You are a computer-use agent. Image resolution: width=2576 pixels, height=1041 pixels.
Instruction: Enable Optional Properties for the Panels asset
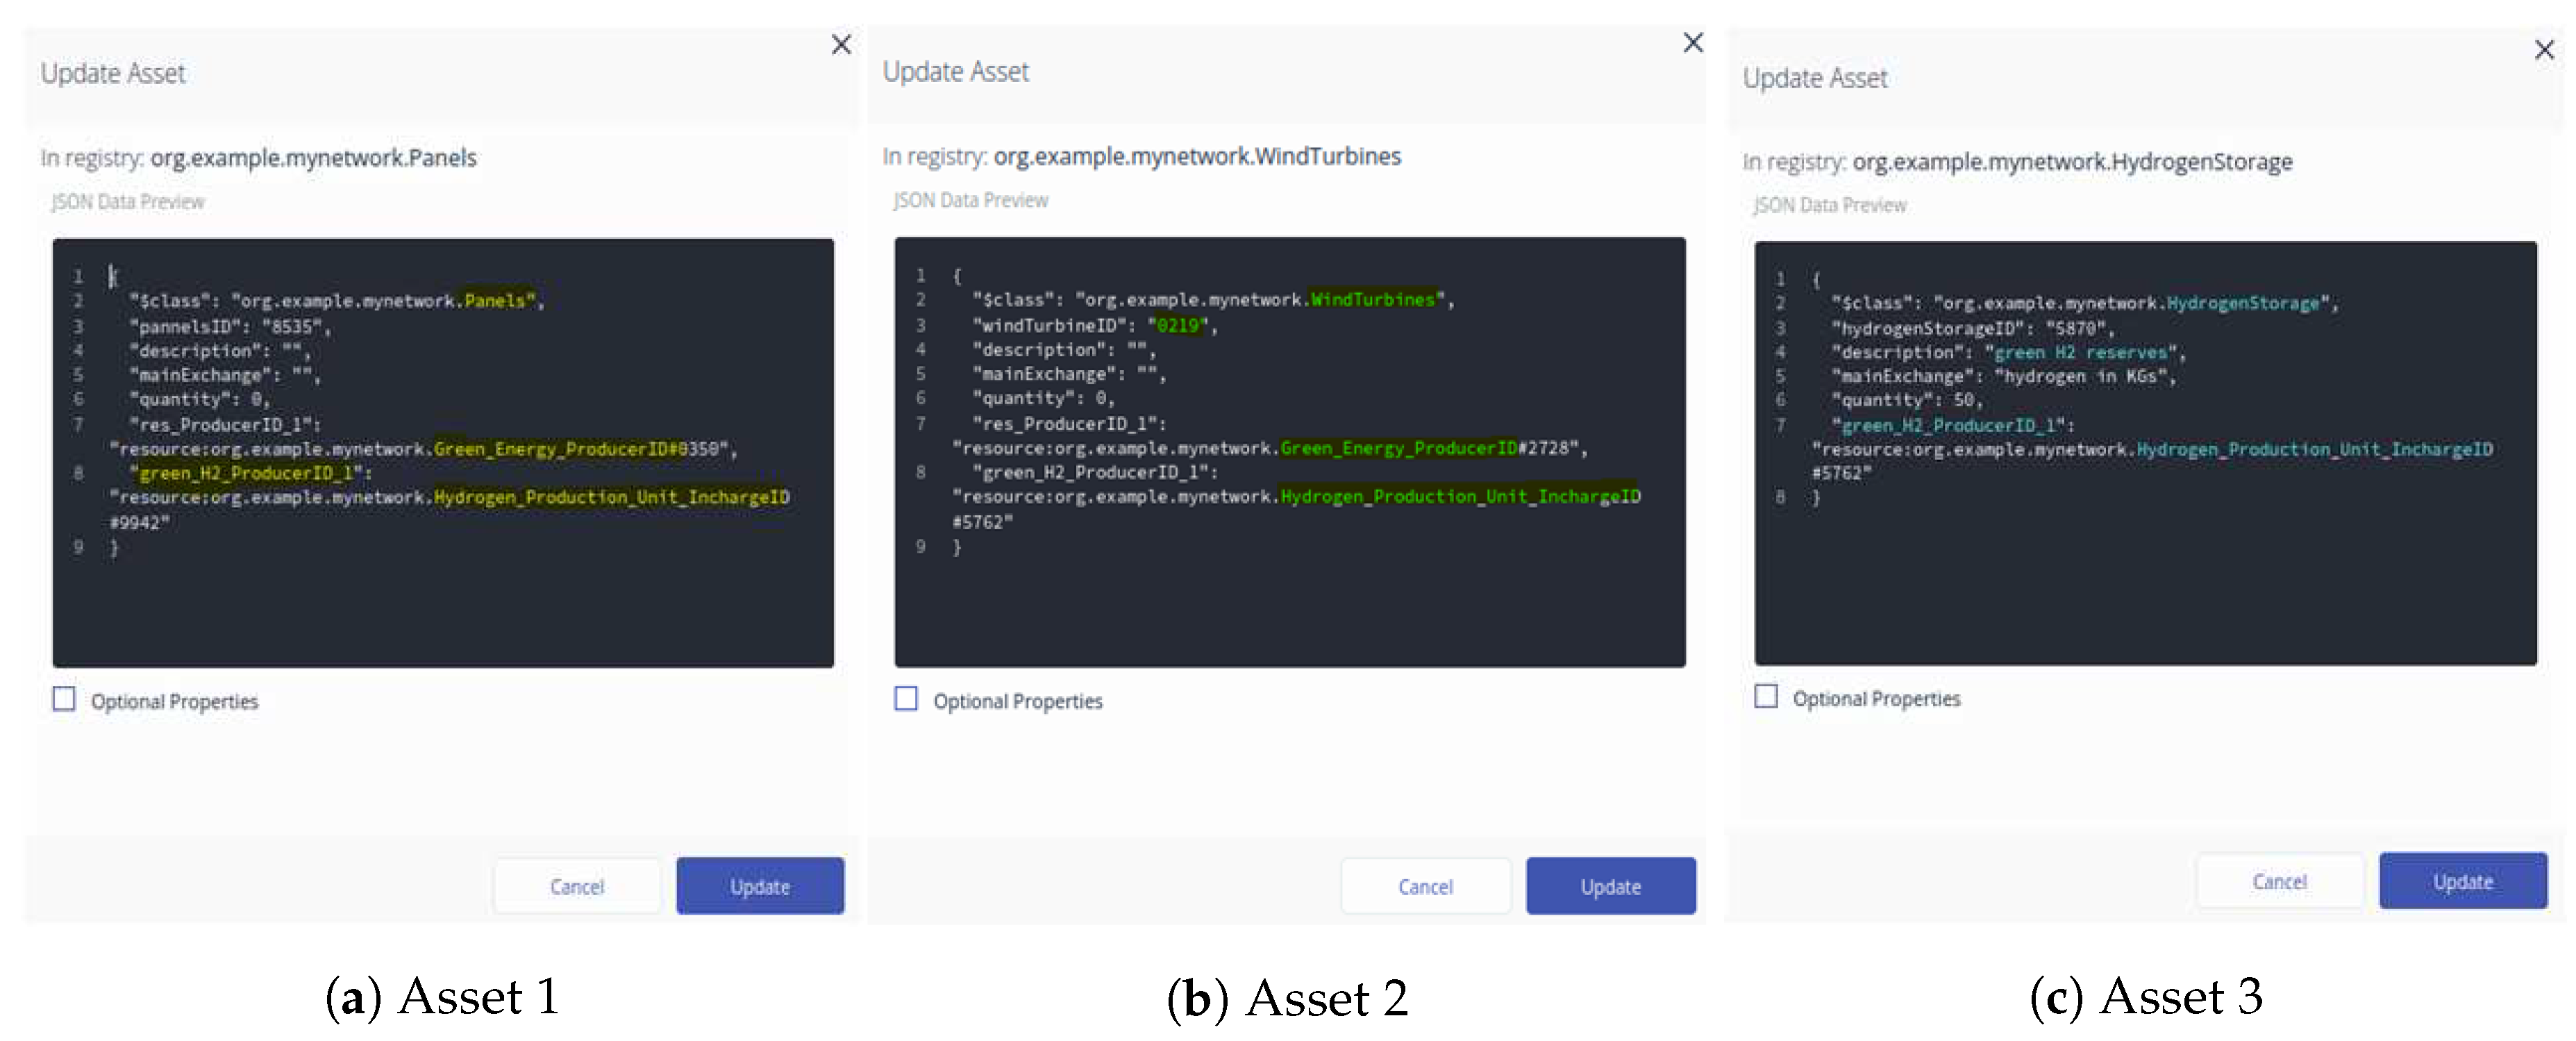64,699
